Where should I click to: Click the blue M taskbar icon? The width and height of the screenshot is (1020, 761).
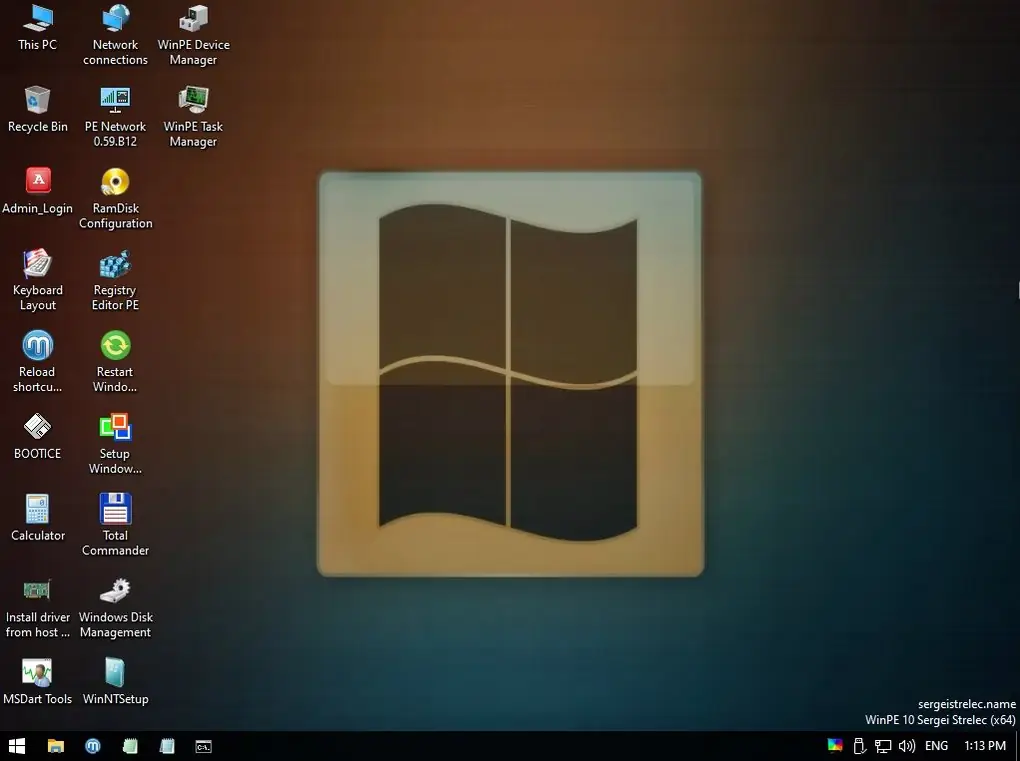(93, 746)
